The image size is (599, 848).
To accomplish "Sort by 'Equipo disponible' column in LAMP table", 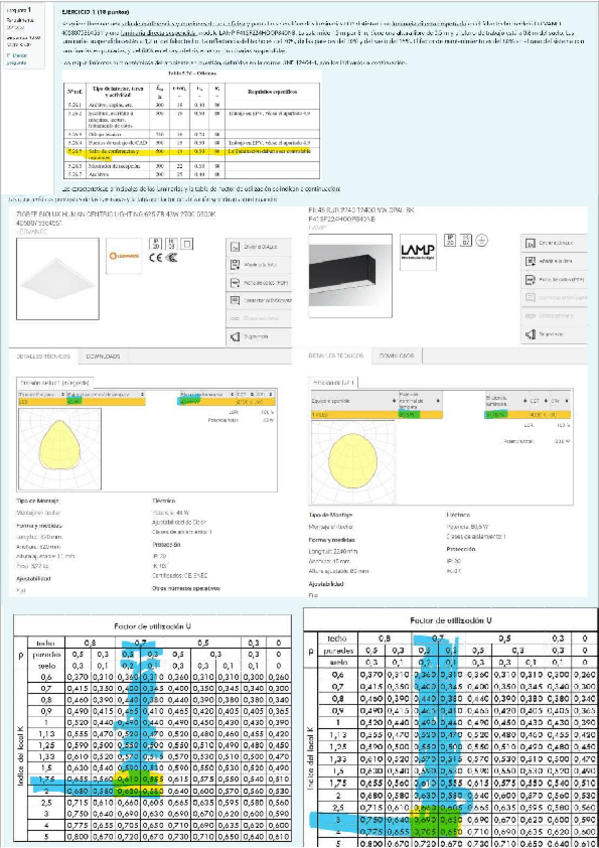I will [x=354, y=401].
